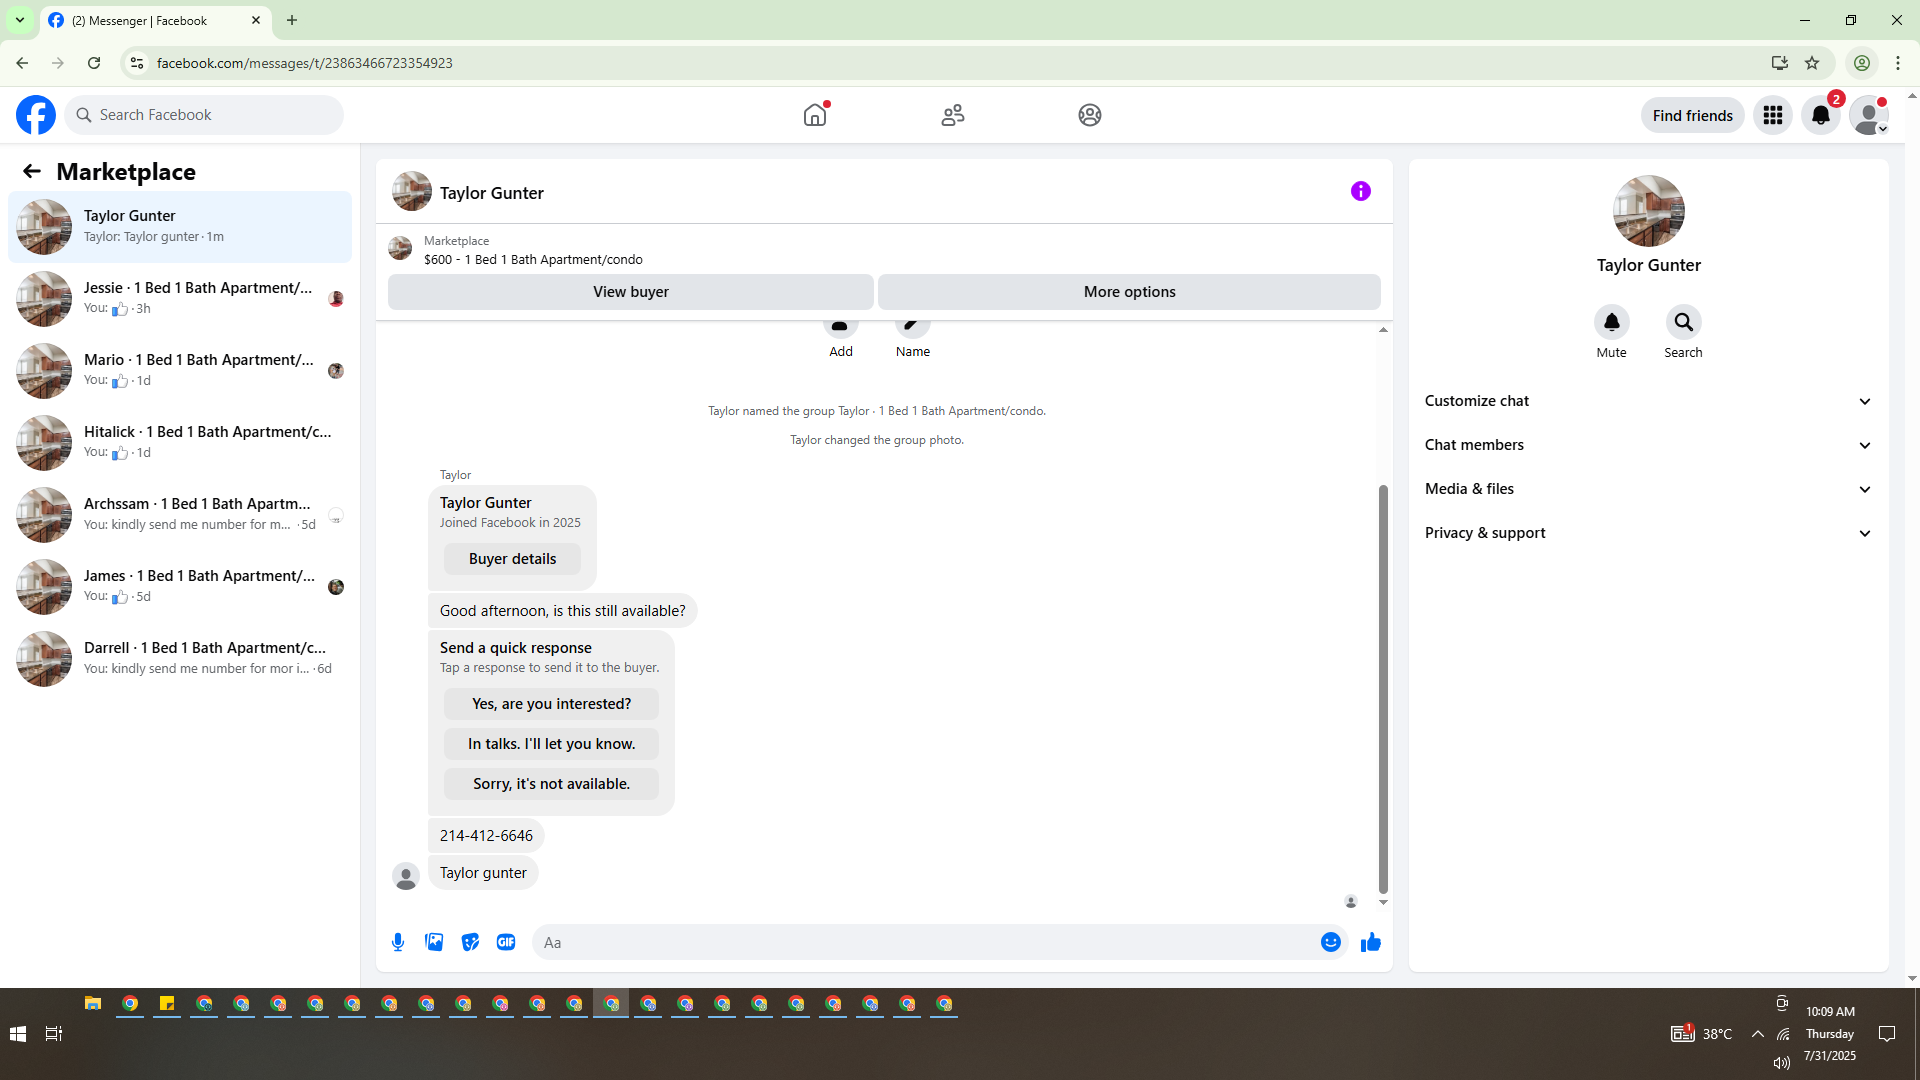Choose an emoji in message field
The width and height of the screenshot is (1920, 1080).
tap(1330, 942)
